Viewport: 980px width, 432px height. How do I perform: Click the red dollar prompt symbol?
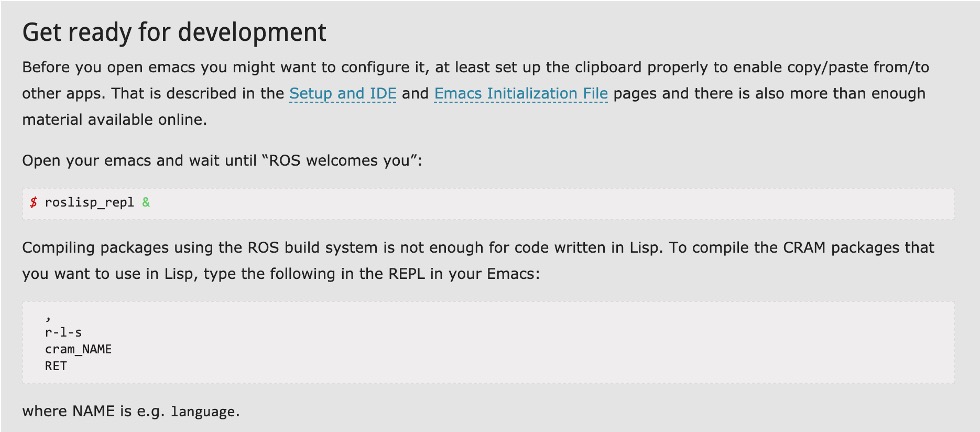[33, 202]
